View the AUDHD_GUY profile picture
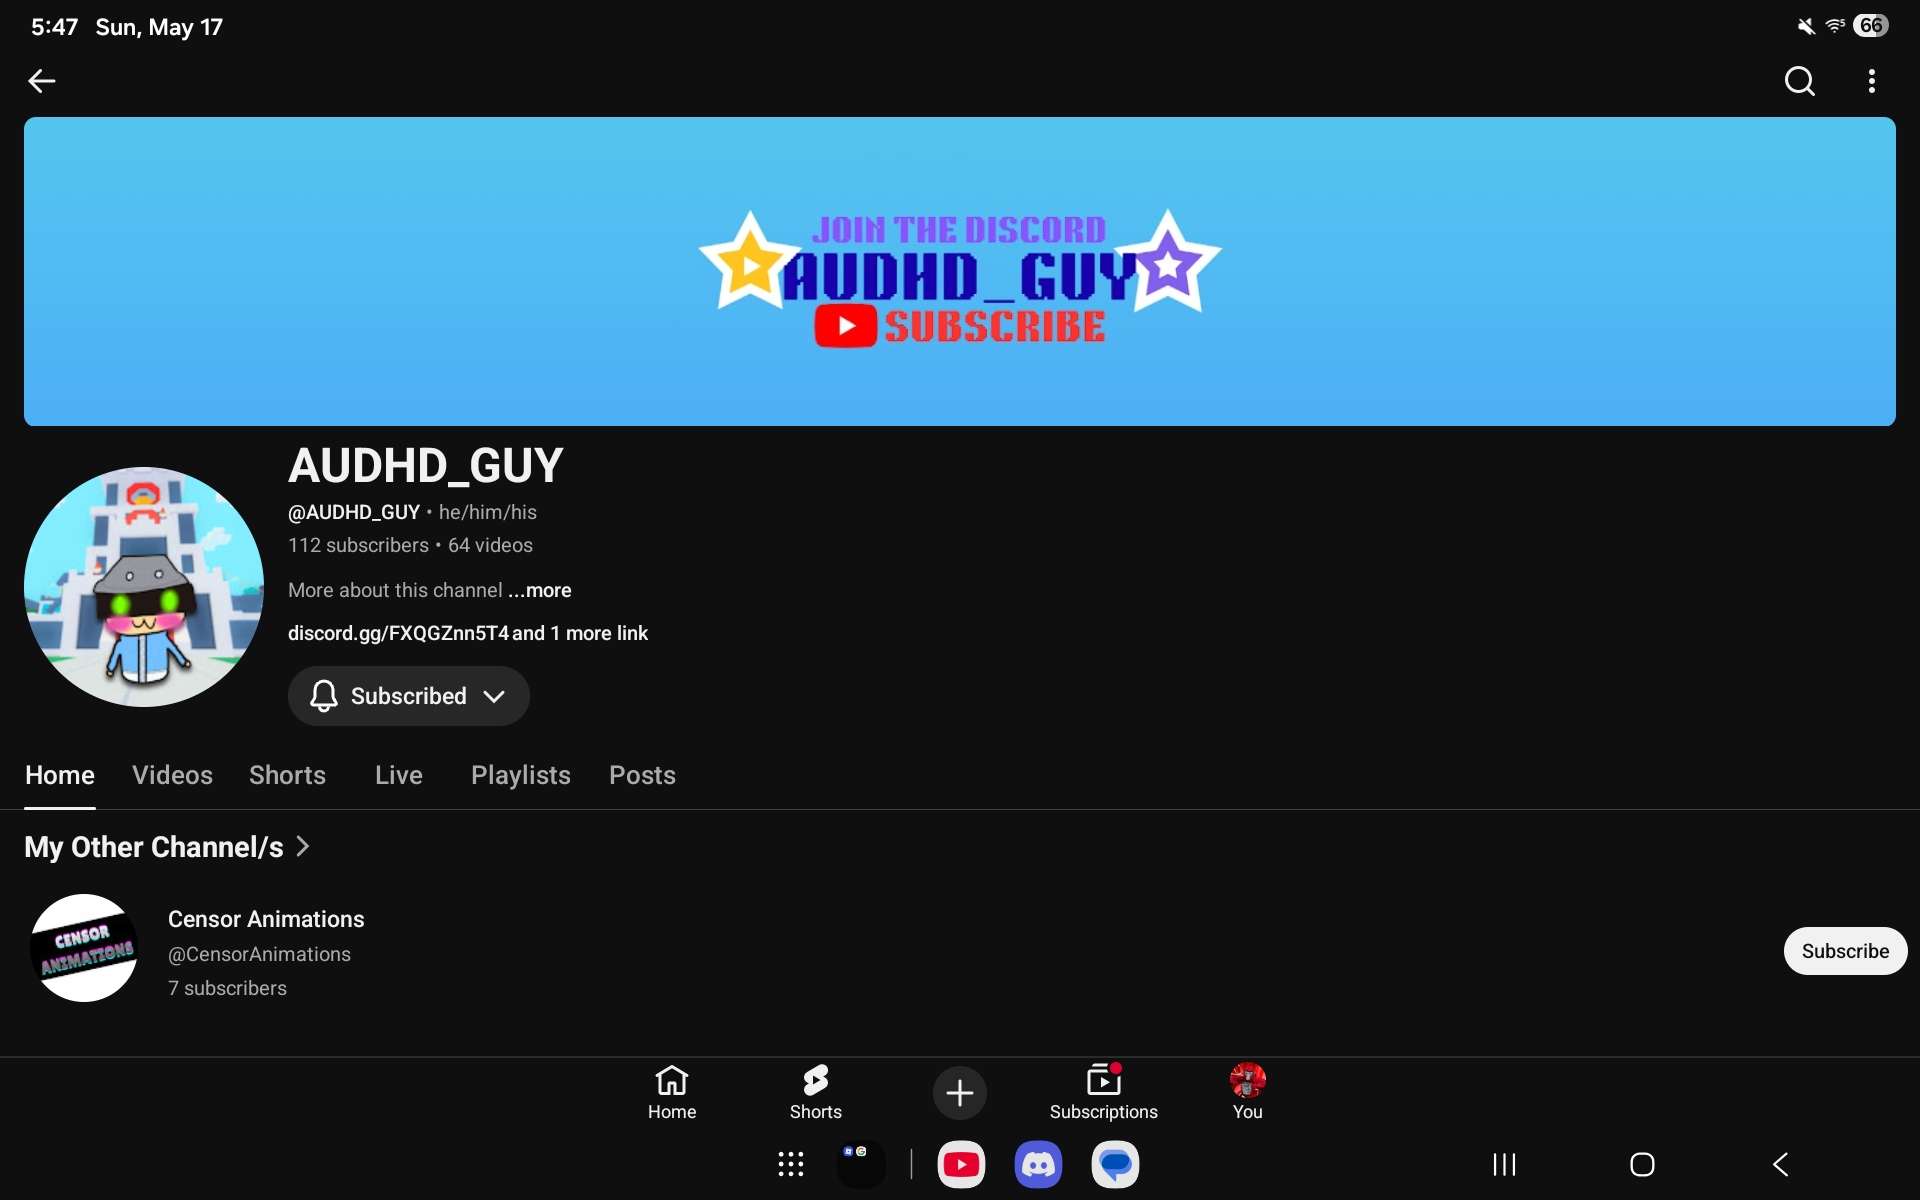1920x1200 pixels. [x=144, y=587]
